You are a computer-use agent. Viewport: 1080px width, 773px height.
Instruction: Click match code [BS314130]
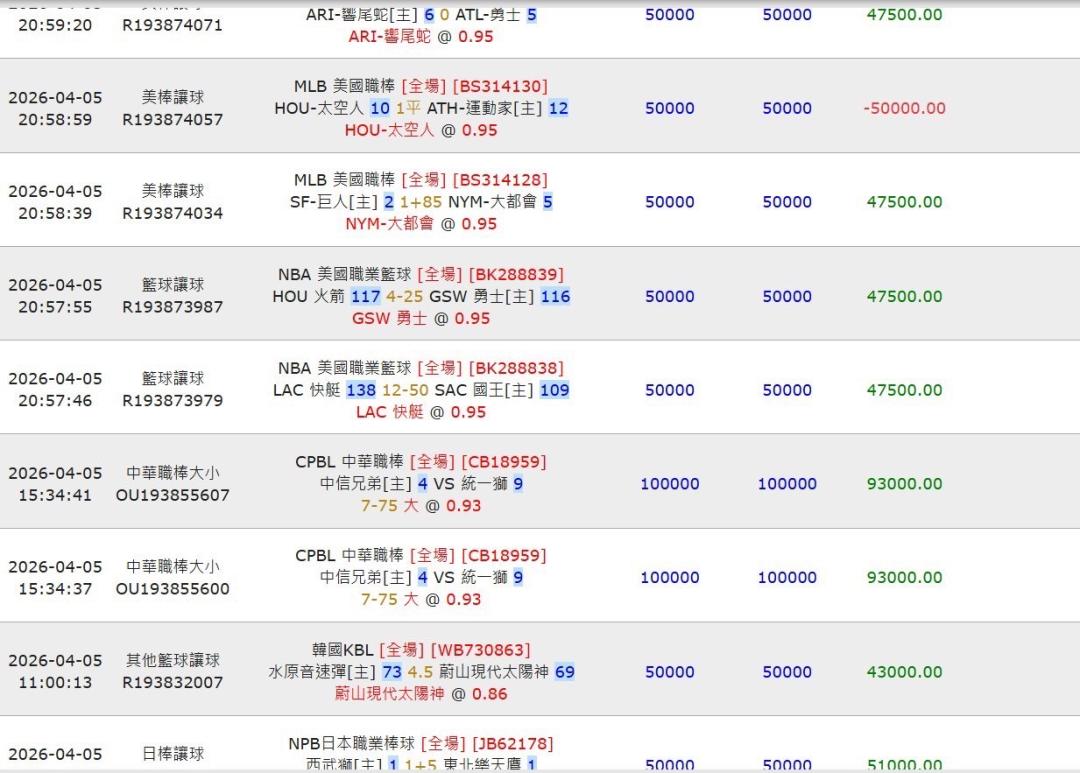pos(500,86)
